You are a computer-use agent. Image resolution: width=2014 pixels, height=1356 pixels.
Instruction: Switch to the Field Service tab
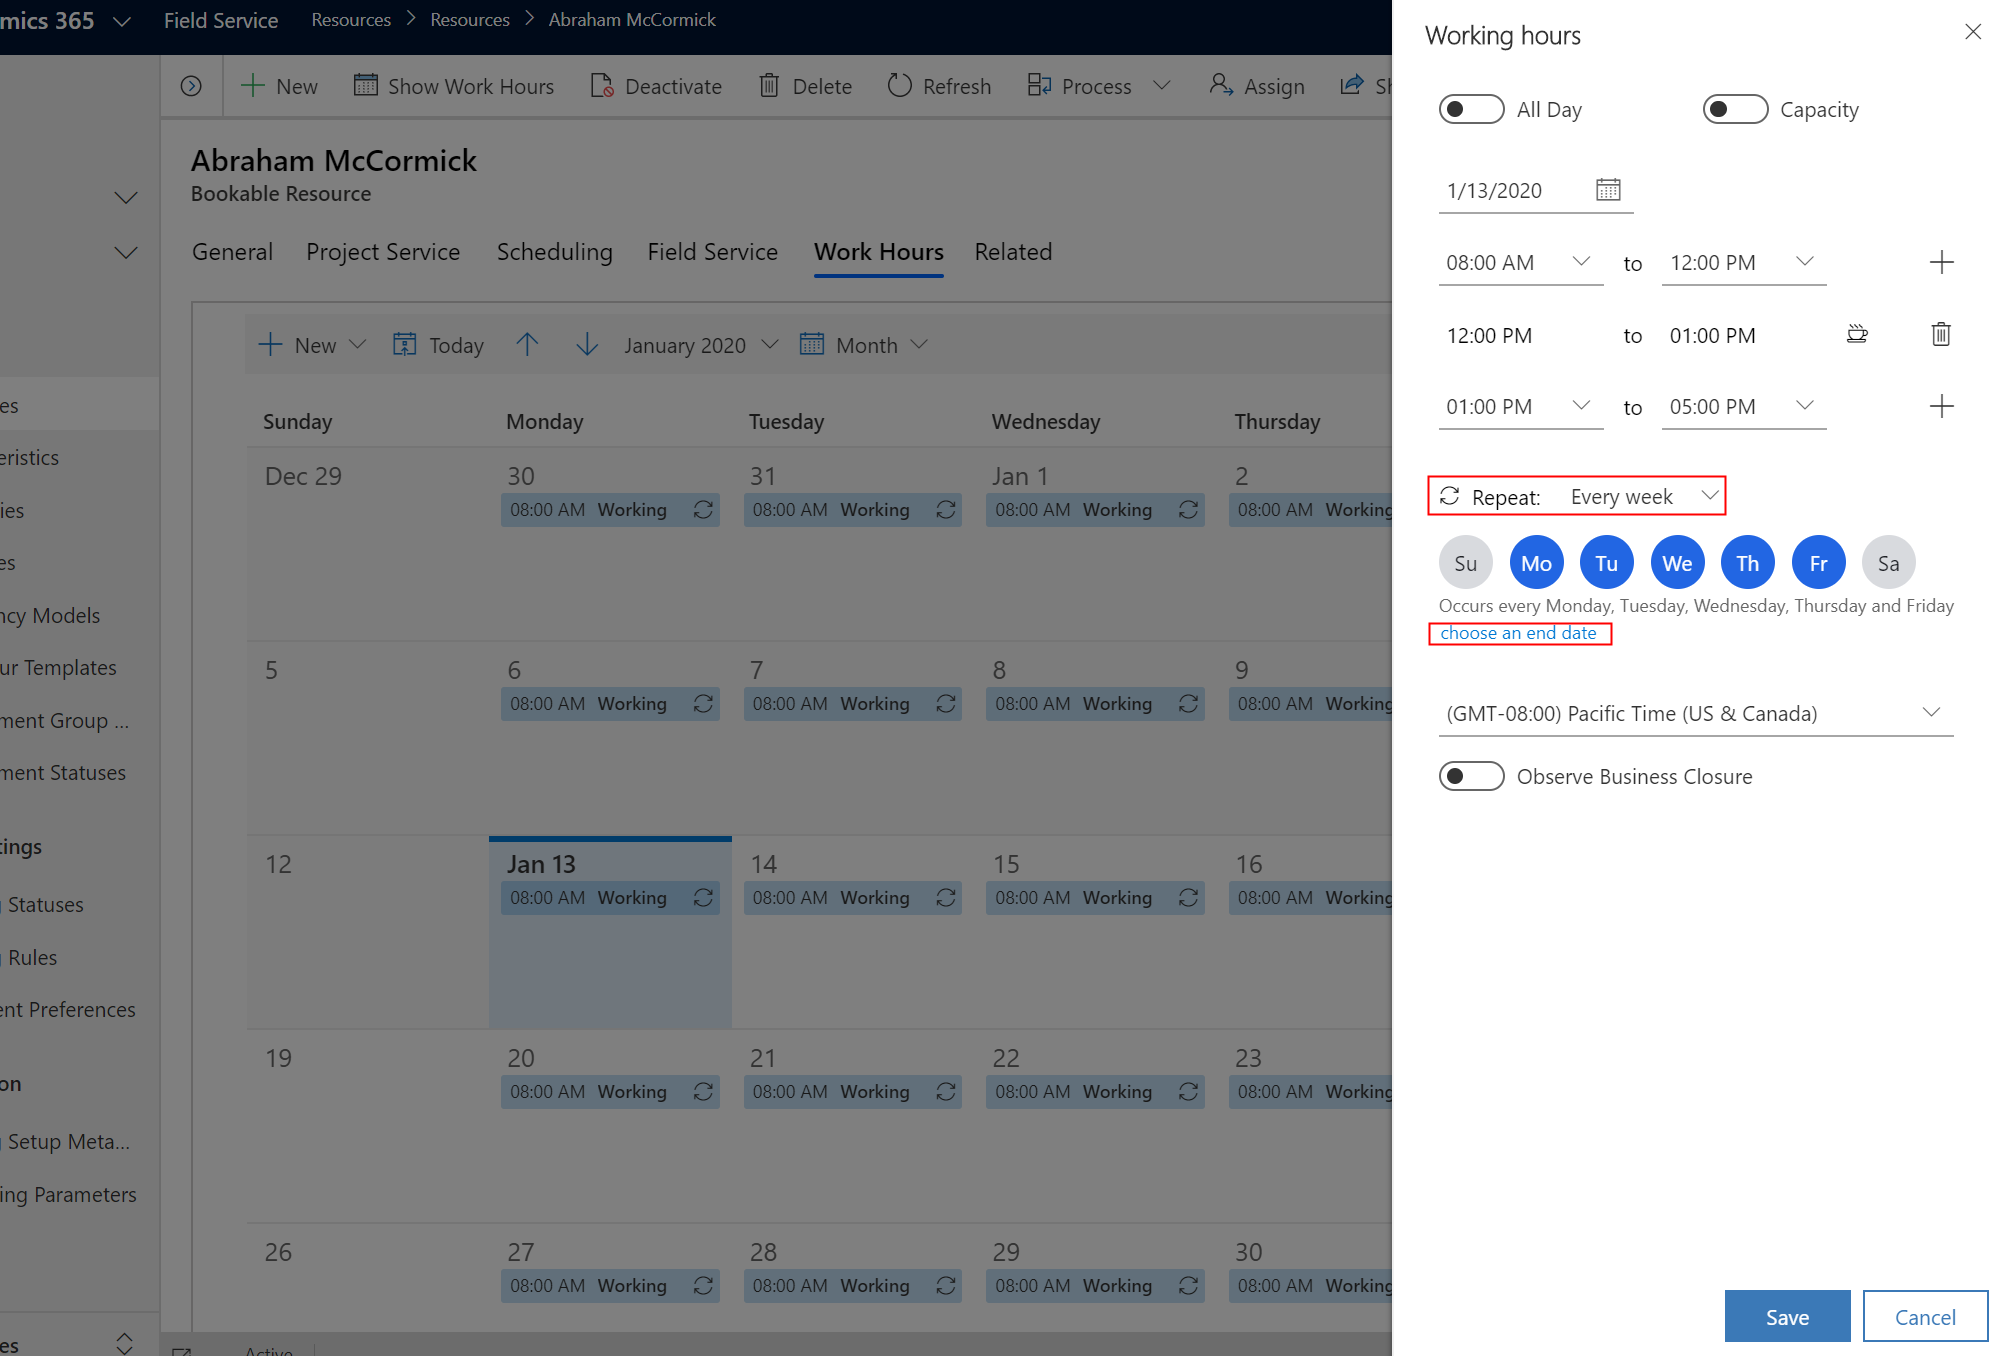[x=710, y=251]
